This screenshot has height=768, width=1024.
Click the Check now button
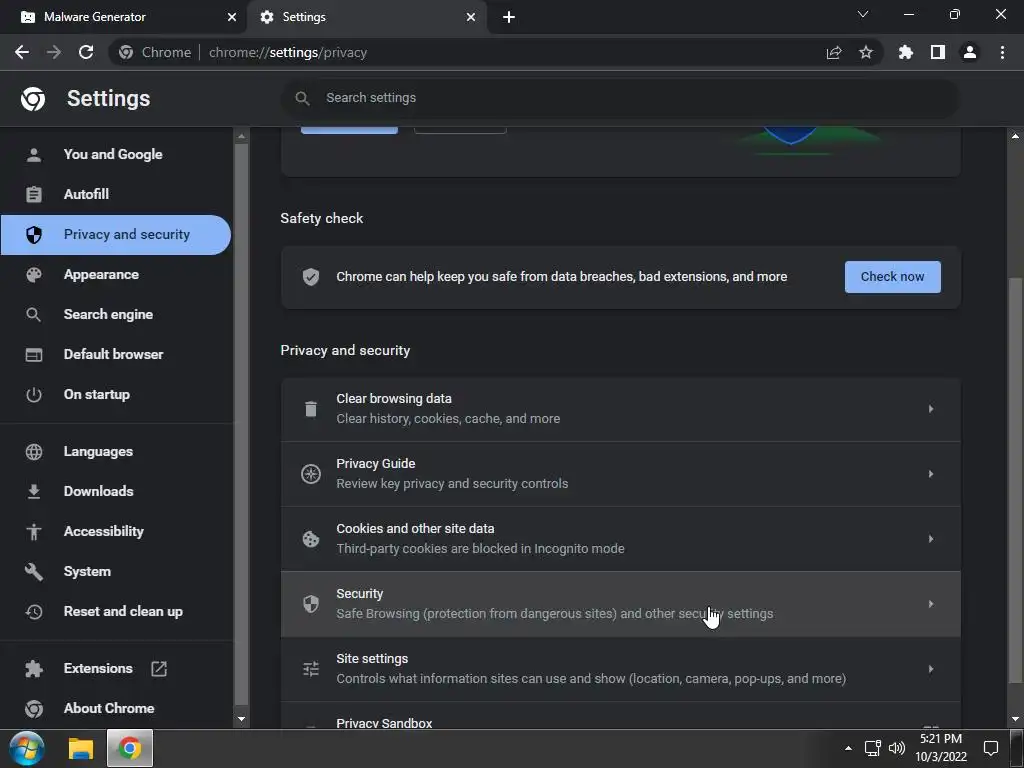[892, 277]
